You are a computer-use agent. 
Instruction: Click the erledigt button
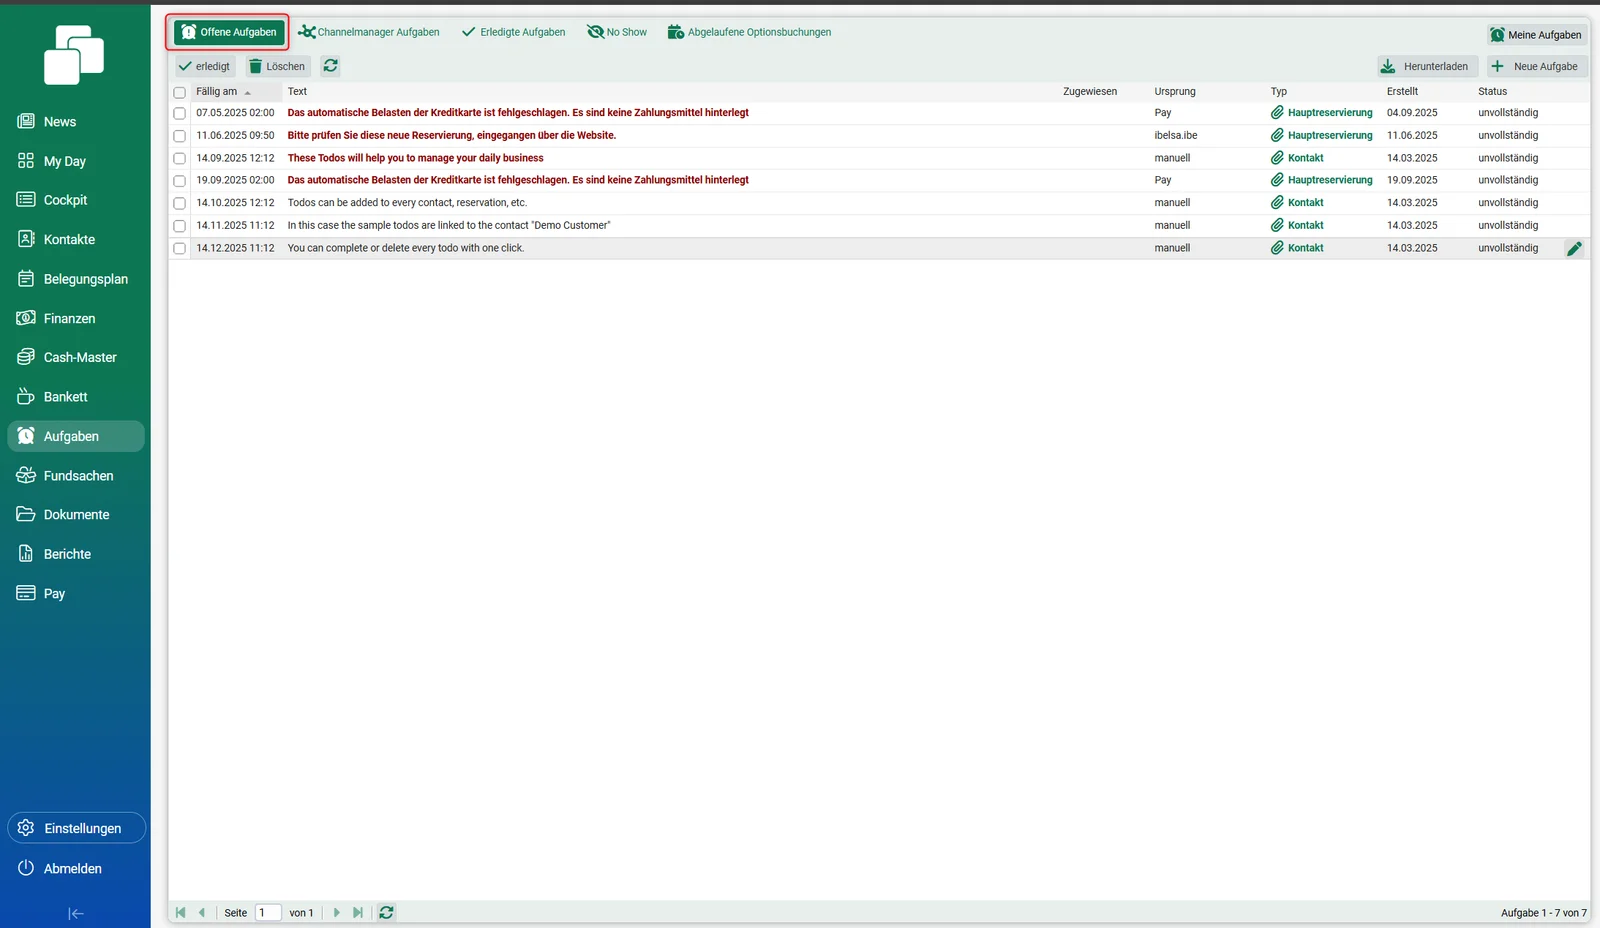205,66
